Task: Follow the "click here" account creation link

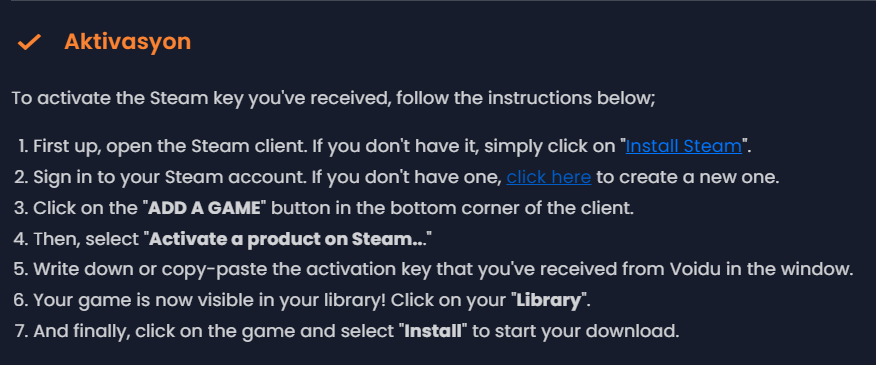Action: [549, 177]
